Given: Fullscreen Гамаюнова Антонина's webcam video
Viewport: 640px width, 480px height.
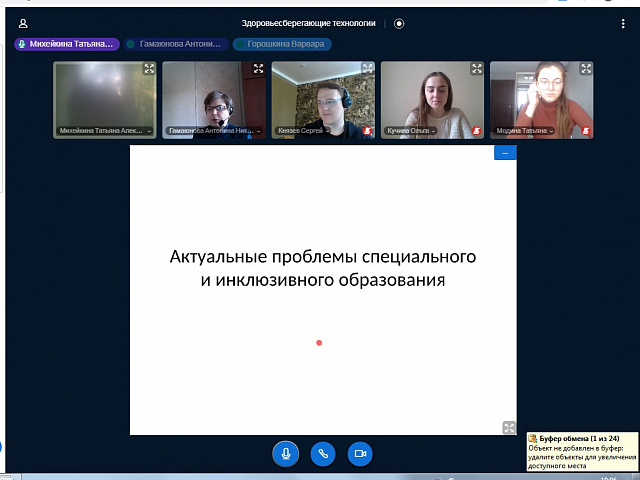Looking at the screenshot, I should pos(258,69).
